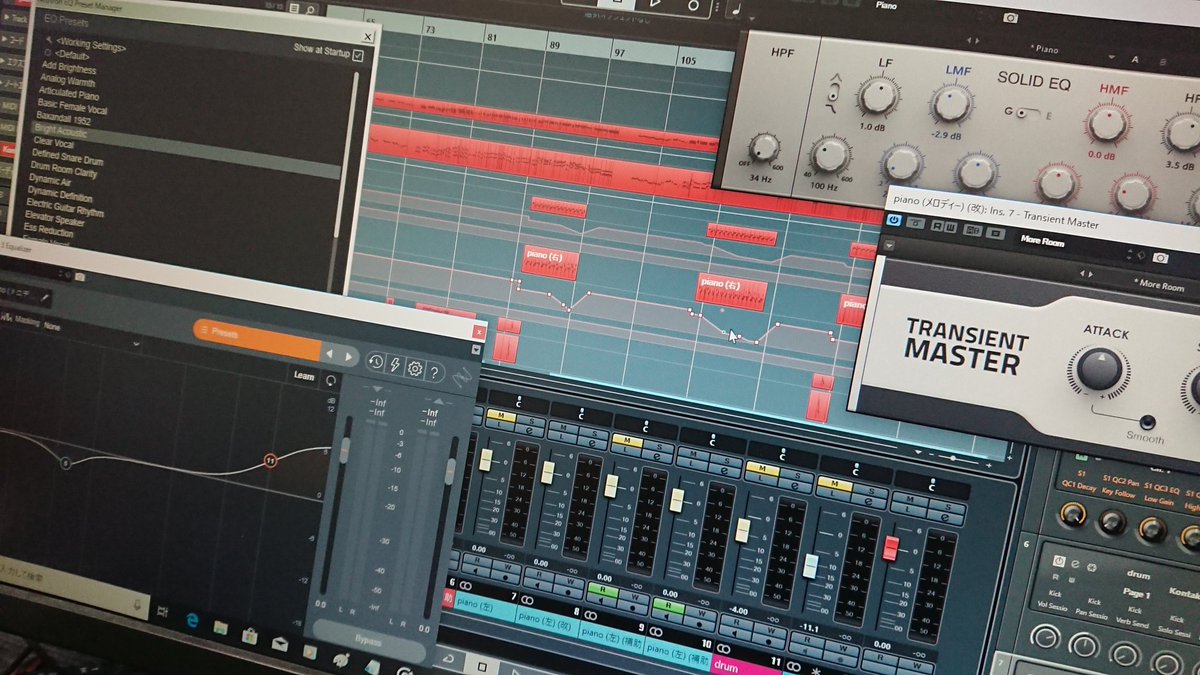Image resolution: width=1200 pixels, height=675 pixels.
Task: Click bar 105 on the timeline ruler
Action: pos(687,61)
